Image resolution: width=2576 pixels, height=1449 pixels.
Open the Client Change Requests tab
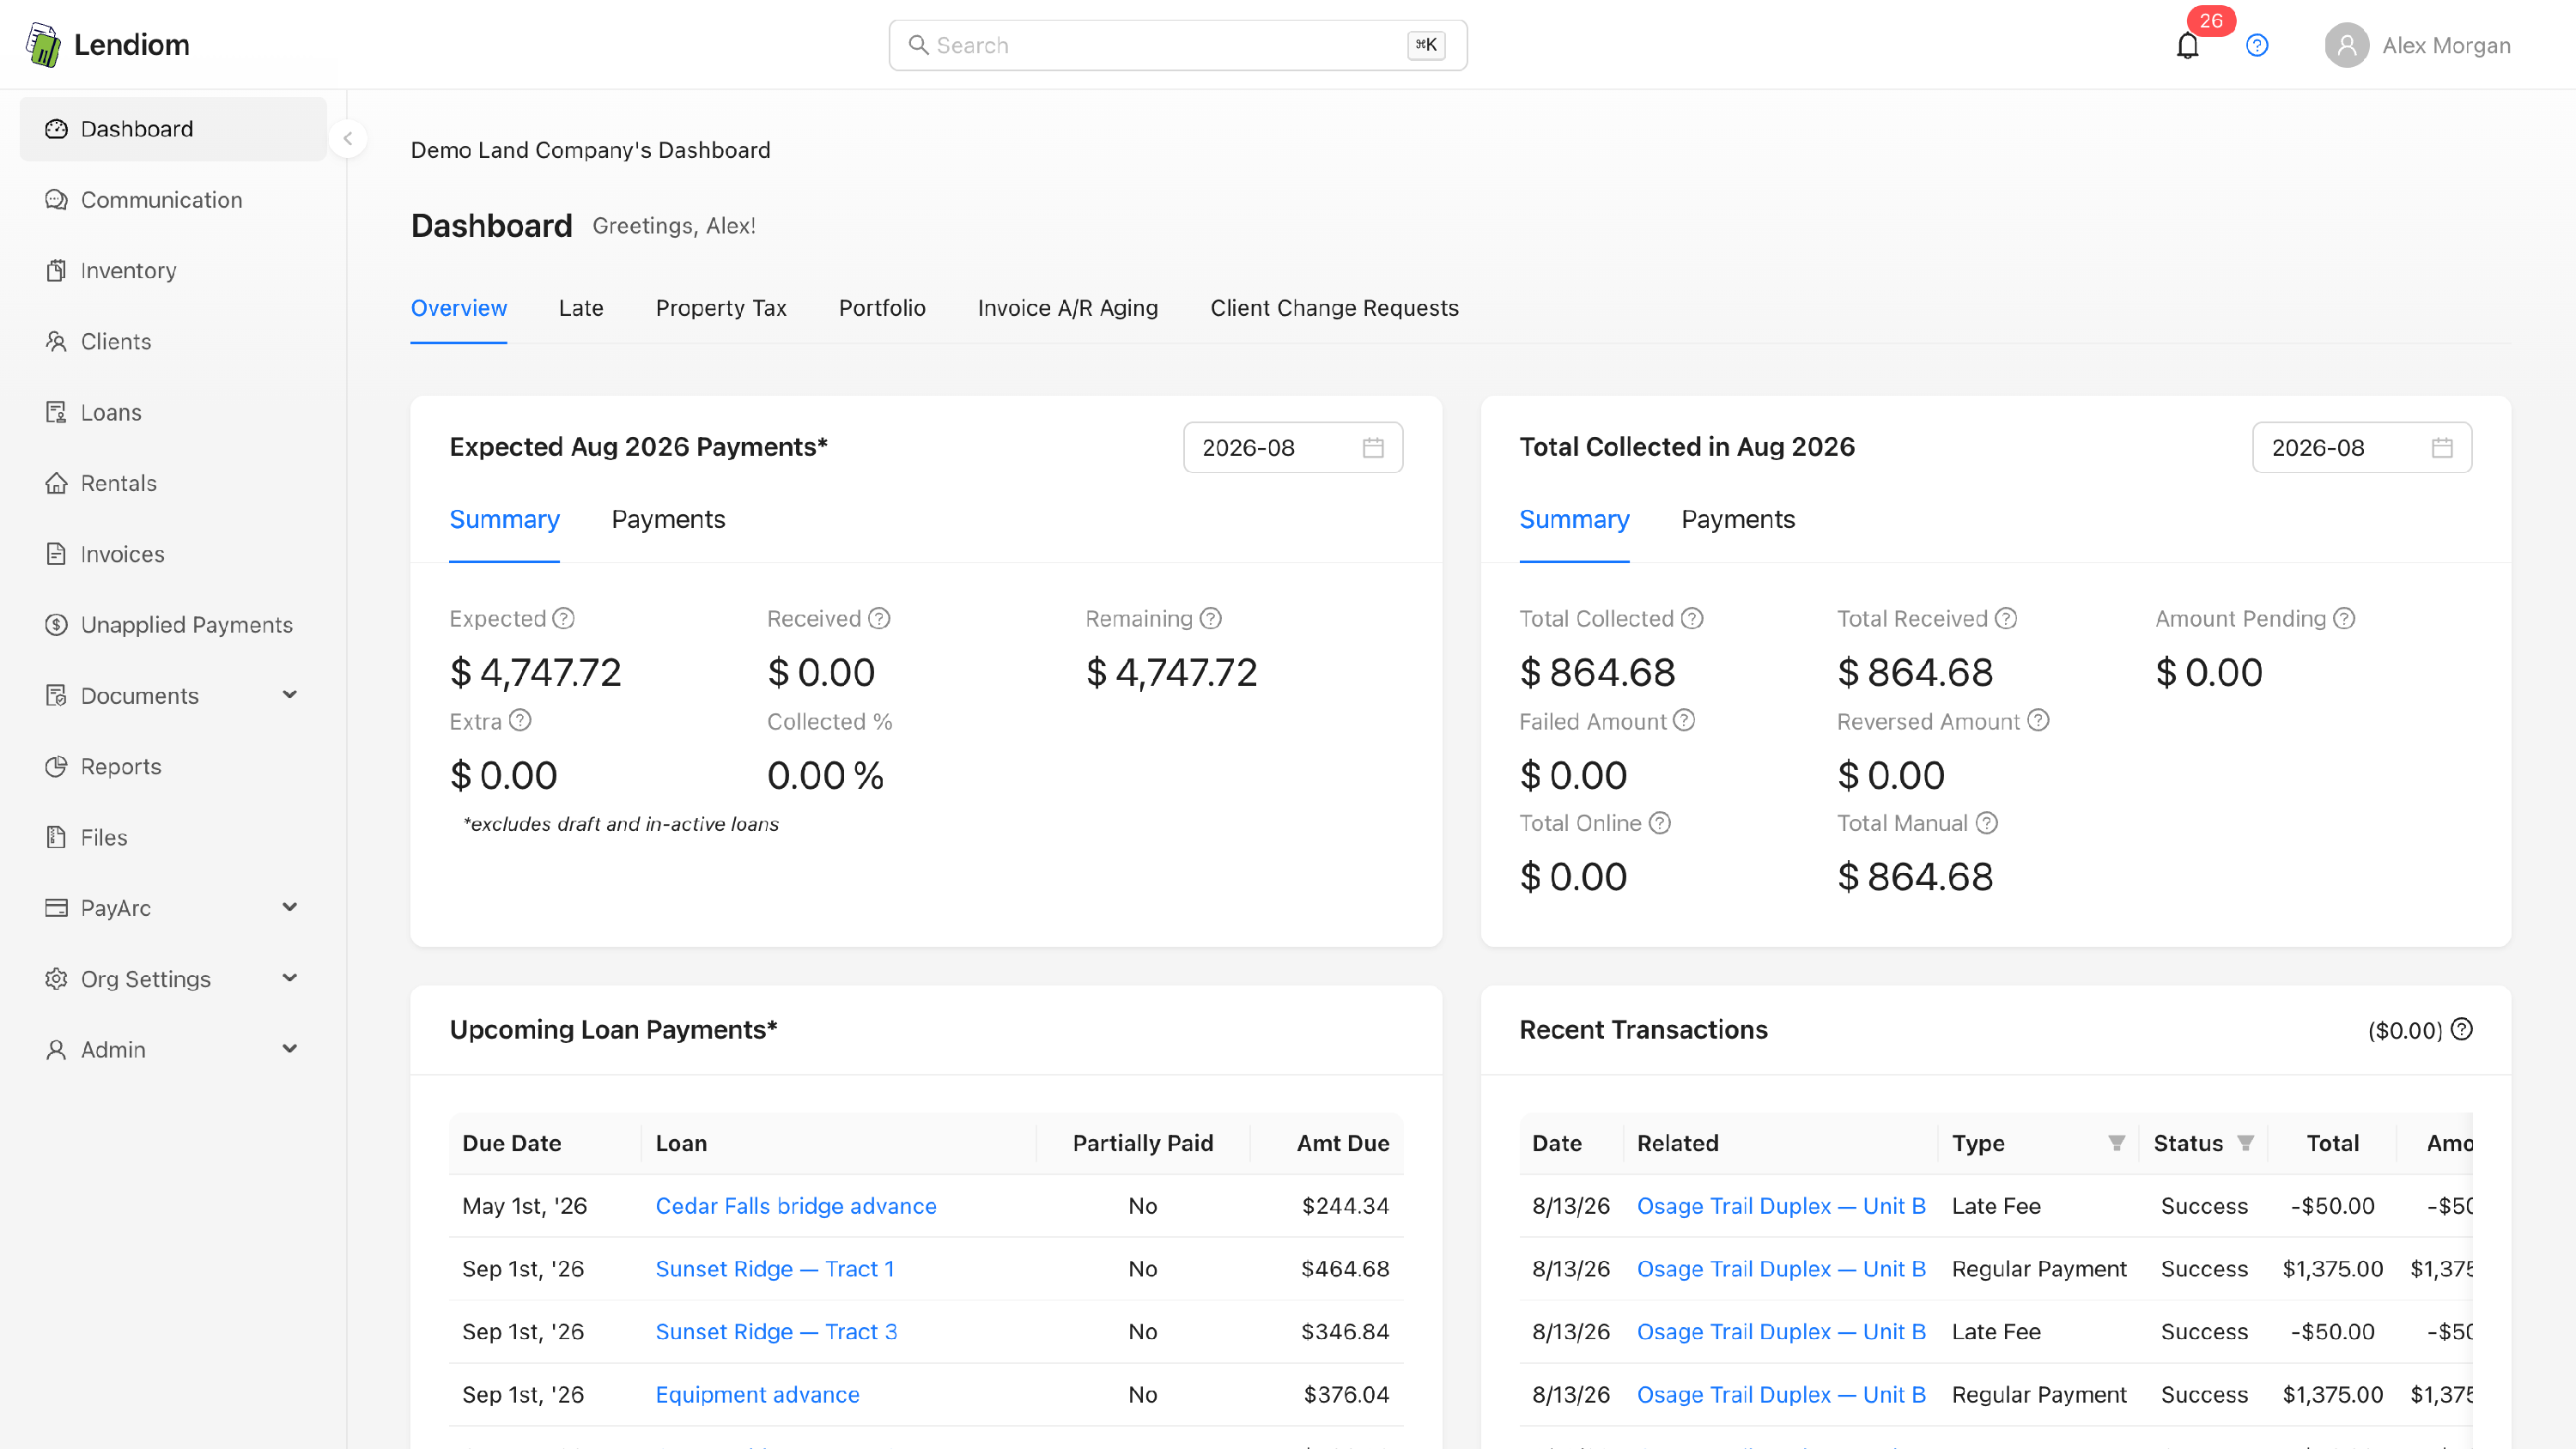[1335, 308]
